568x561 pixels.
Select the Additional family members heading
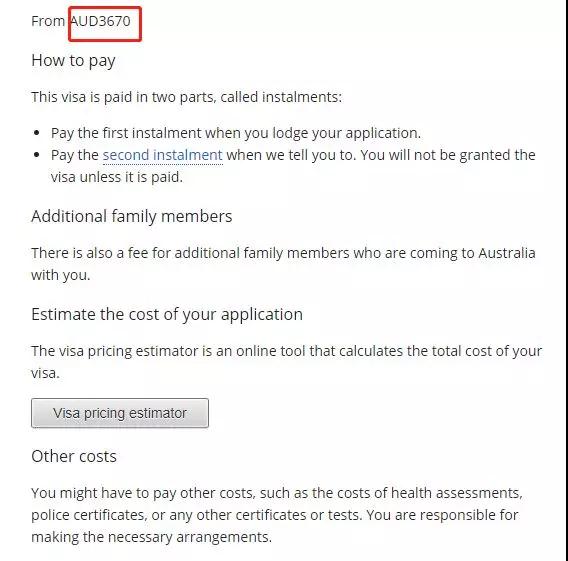(x=131, y=216)
